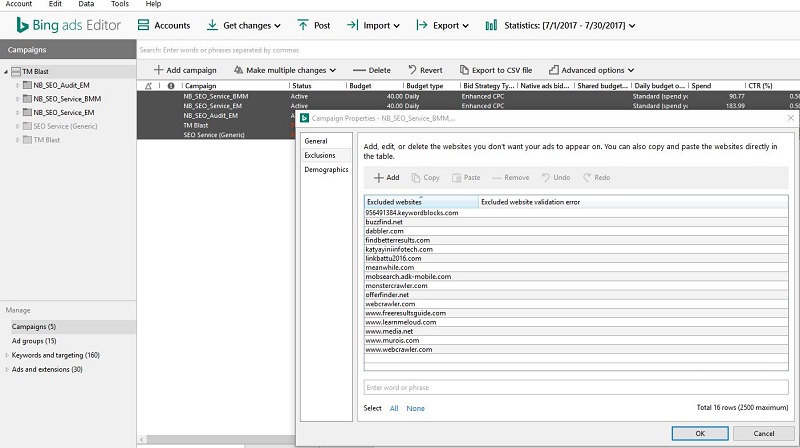Click Add excluded website button
The width and height of the screenshot is (800, 448).
[x=387, y=178]
